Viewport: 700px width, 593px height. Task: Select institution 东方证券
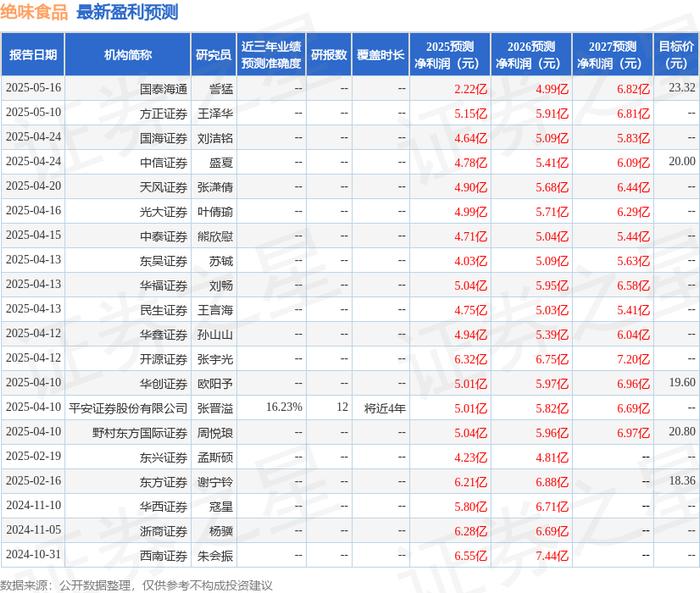click(x=163, y=482)
